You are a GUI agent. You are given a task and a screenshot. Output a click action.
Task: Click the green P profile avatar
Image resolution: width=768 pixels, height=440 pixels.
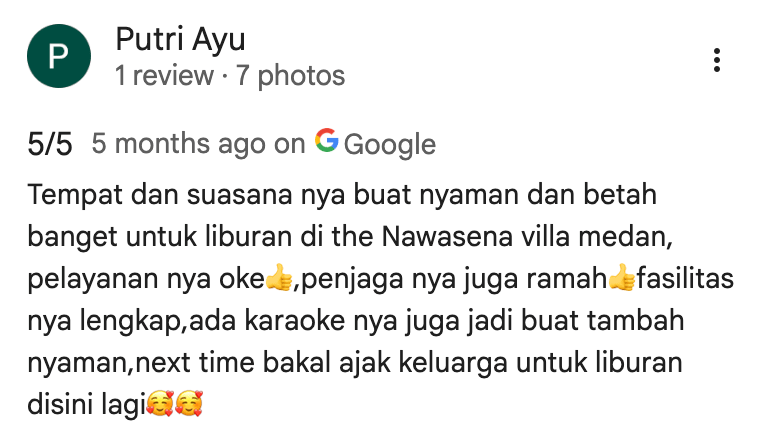[59, 56]
